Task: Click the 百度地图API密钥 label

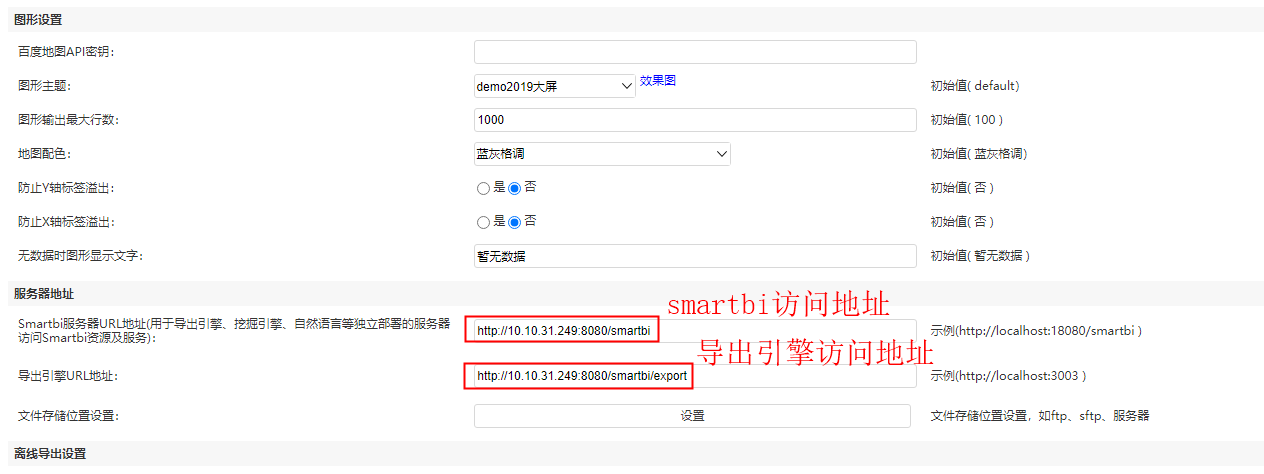Action: 67,52
